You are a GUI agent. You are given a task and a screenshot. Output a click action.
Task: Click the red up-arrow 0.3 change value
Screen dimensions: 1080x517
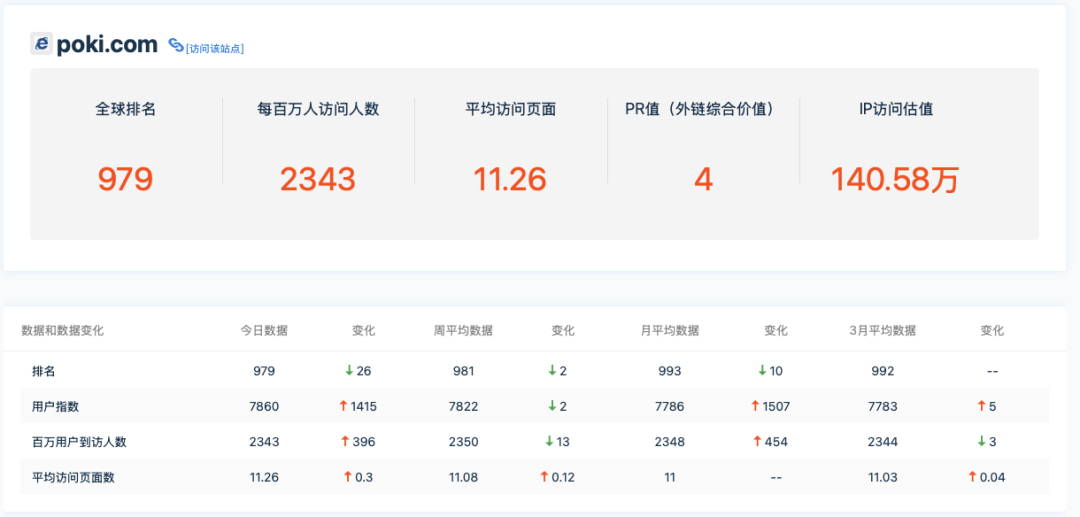tap(359, 477)
